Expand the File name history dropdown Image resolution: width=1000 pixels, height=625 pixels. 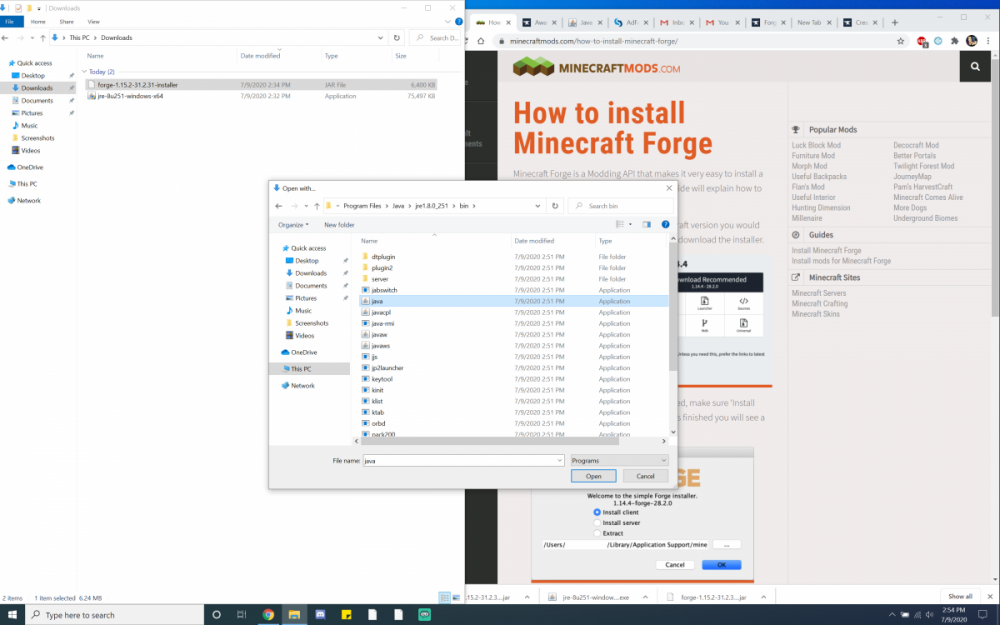pyautogui.click(x=559, y=460)
